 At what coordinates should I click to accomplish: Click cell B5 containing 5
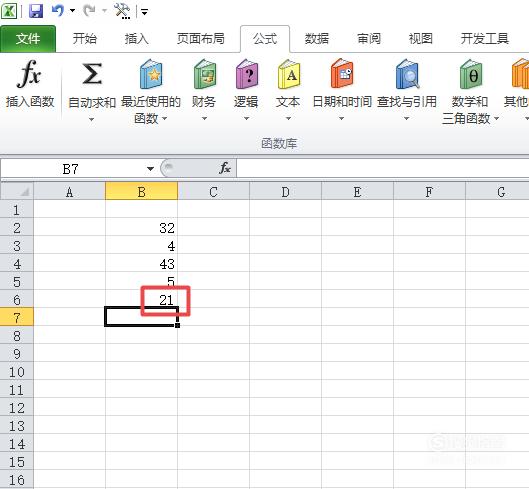pos(141,281)
